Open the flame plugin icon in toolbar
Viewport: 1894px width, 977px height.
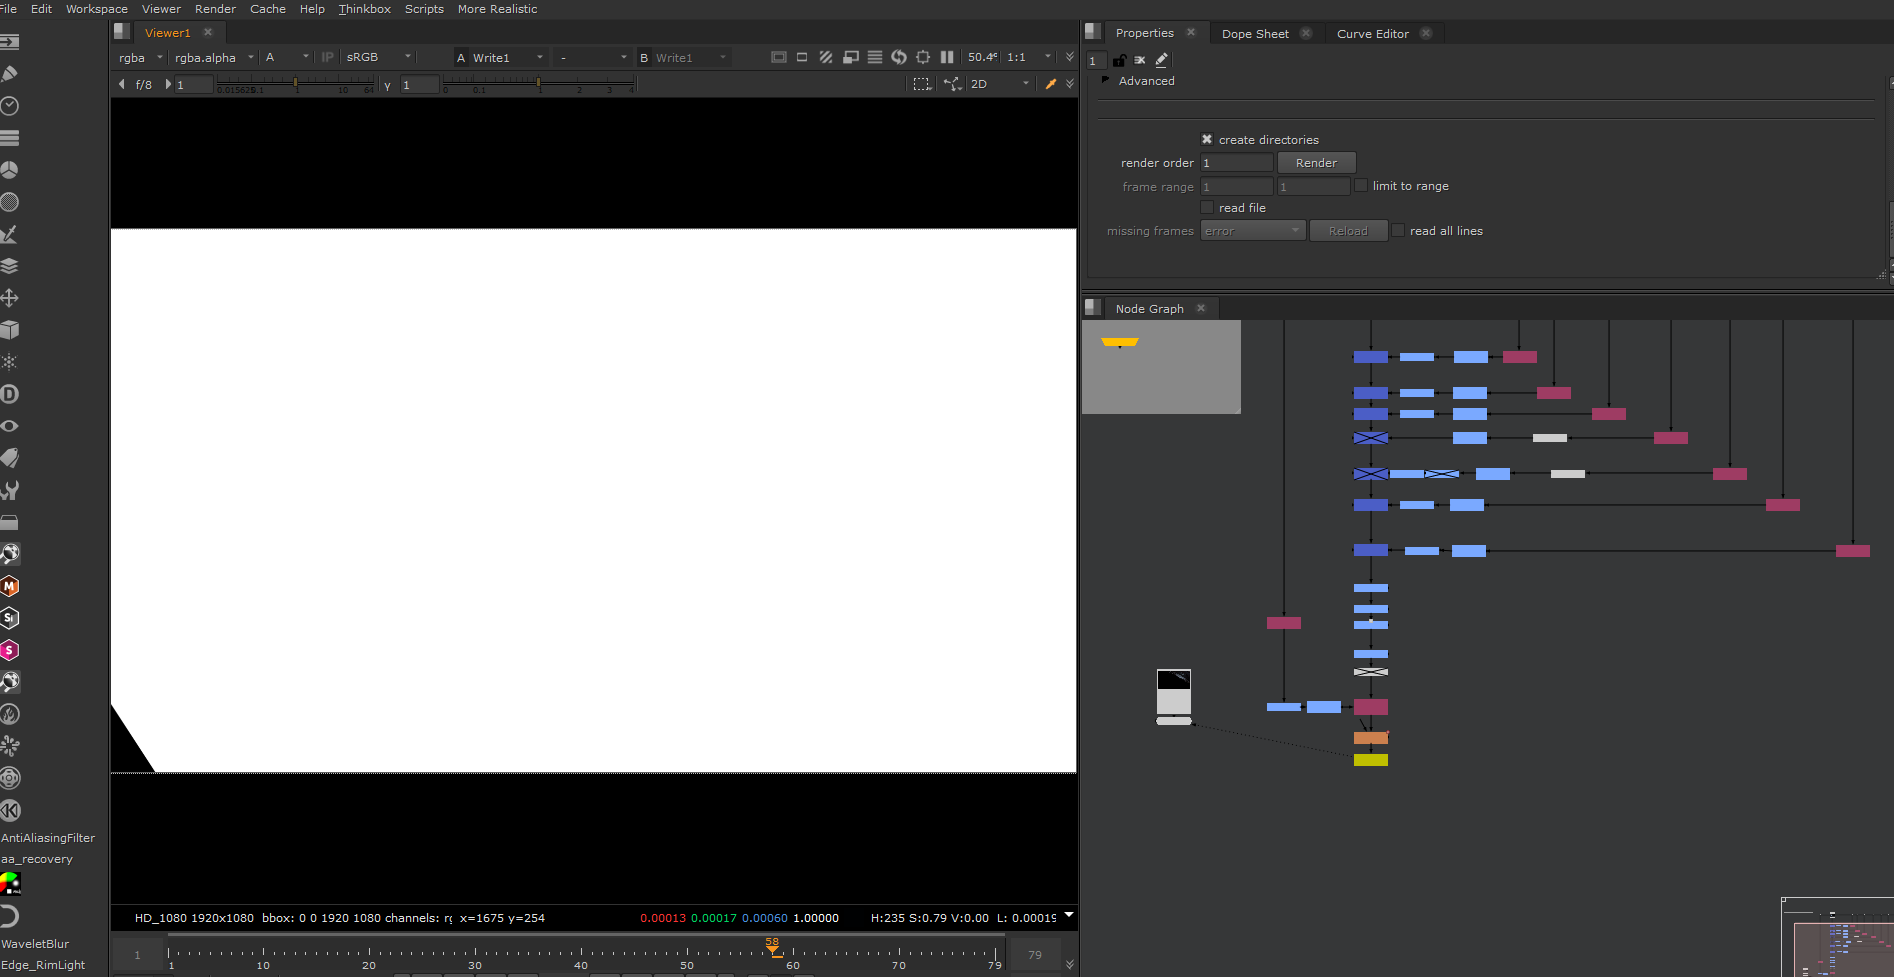tap(10, 714)
